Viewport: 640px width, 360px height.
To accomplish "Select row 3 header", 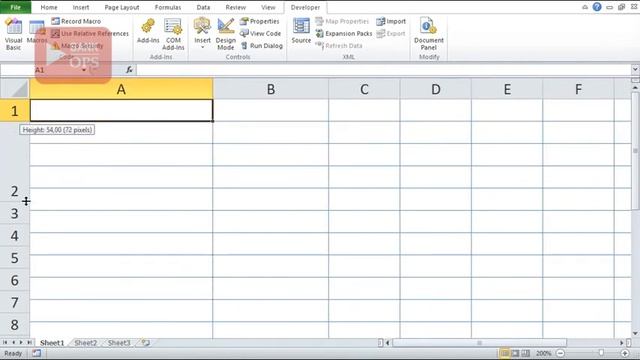I will (x=15, y=213).
